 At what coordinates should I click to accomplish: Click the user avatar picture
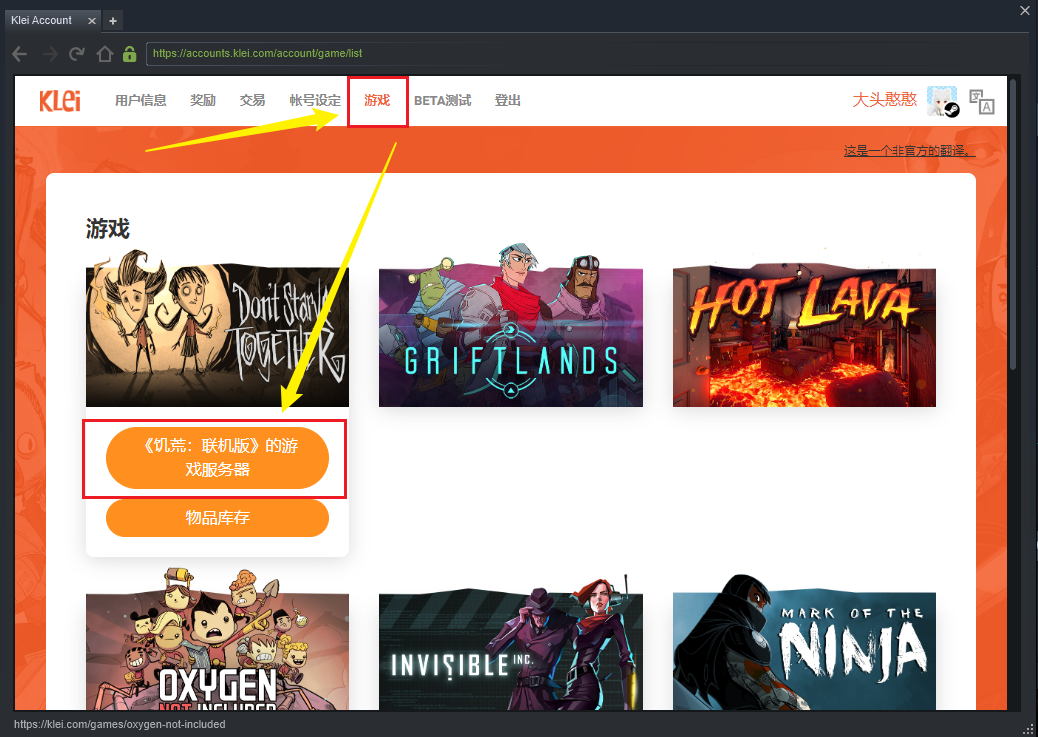pyautogui.click(x=943, y=101)
